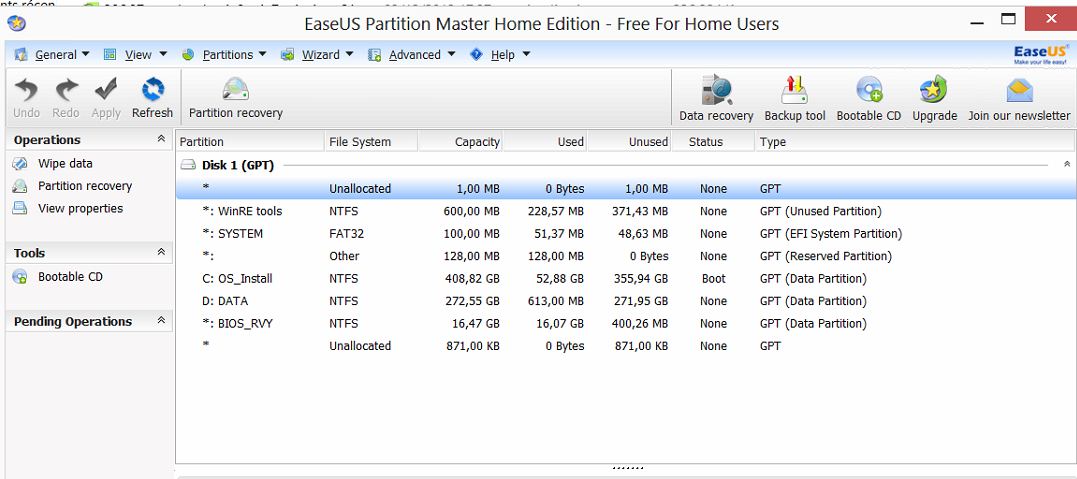The height and width of the screenshot is (479, 1077).
Task: Sort by the Used column header
Action: [x=544, y=142]
